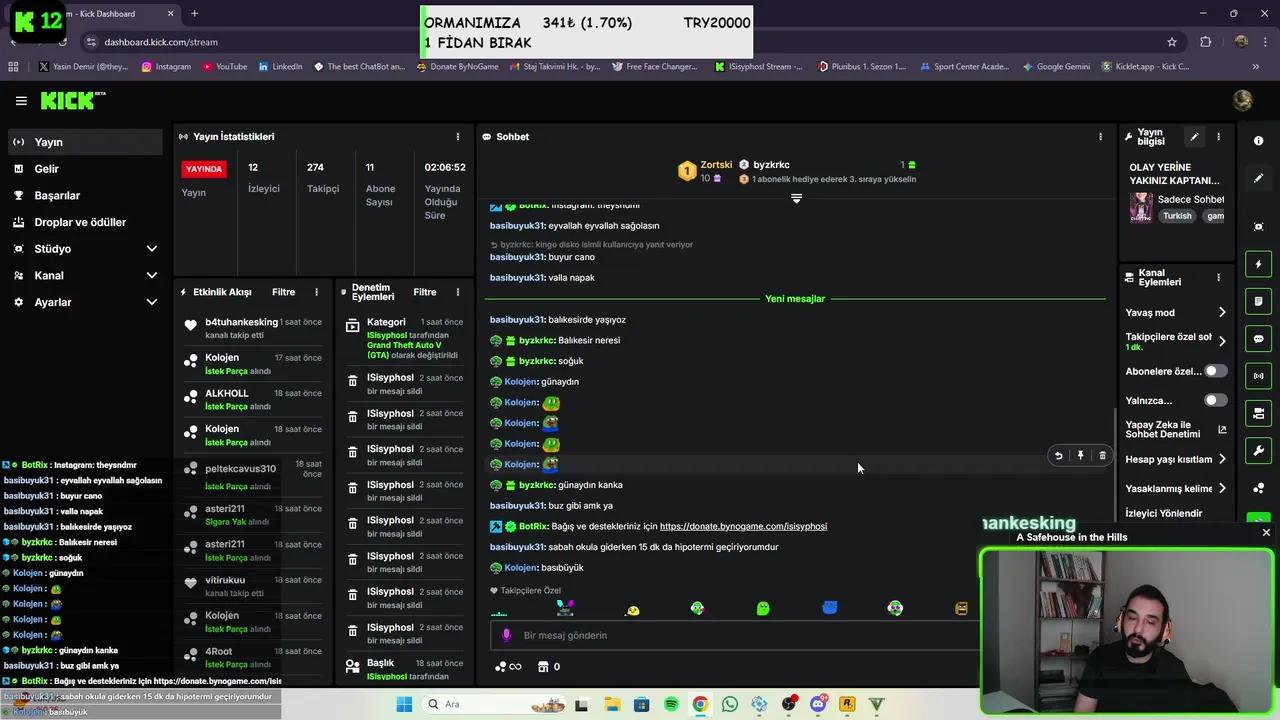
Task: Open Yayın page in sidebar
Action: click(84, 142)
